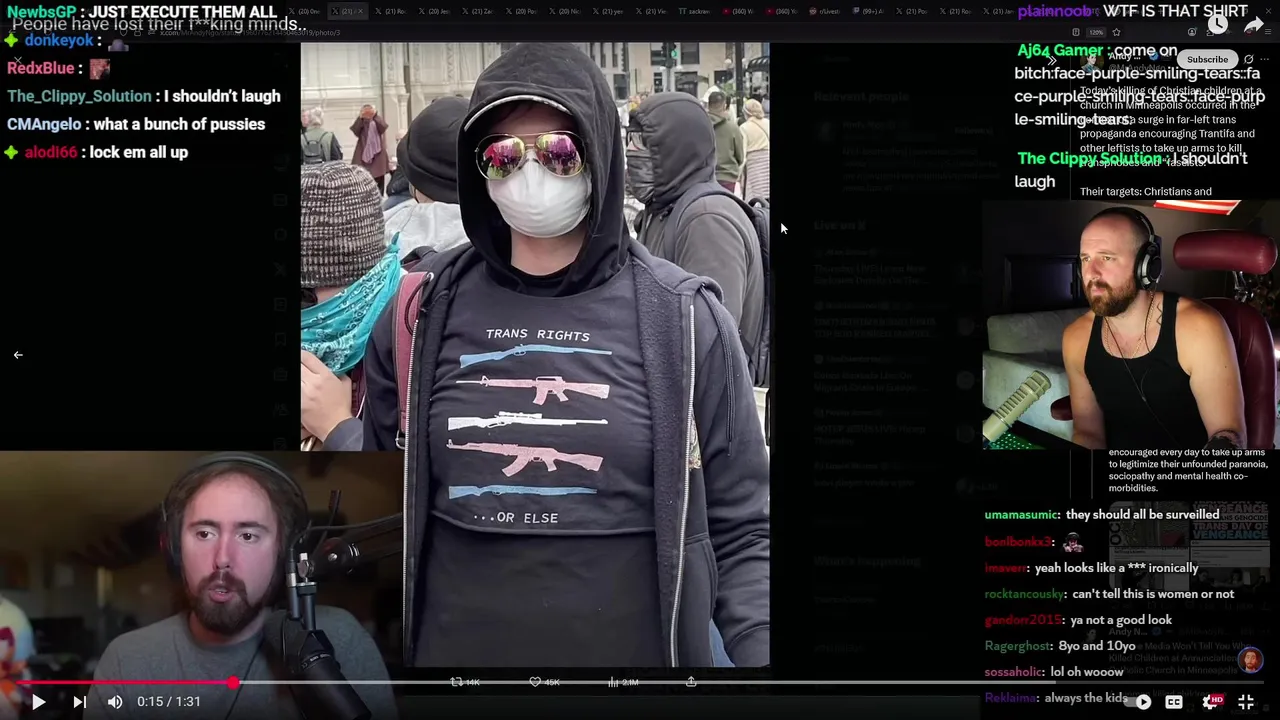Click the view count bars icon under photo

(x=613, y=682)
